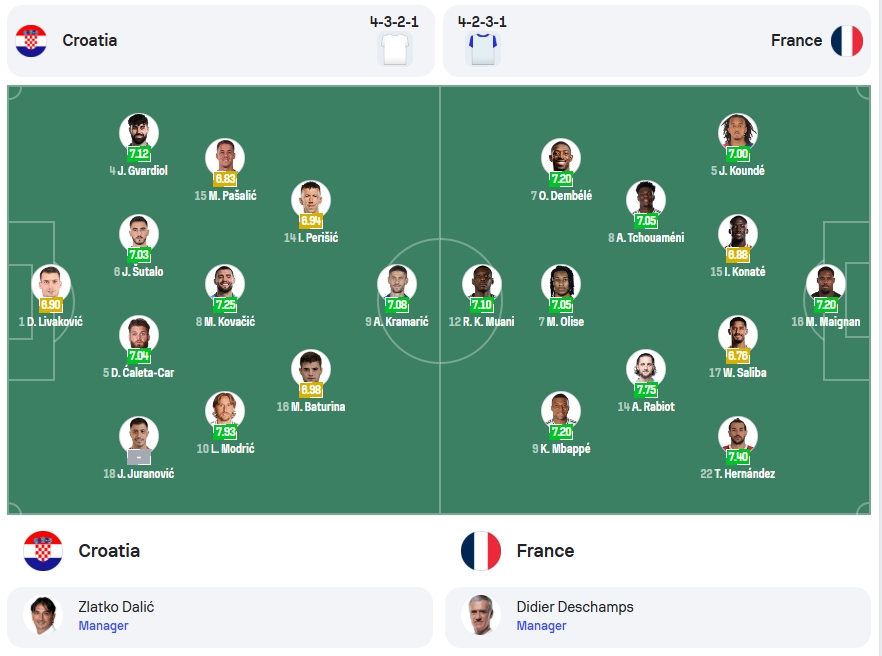Click the 4-3-2-1 formation label
This screenshot has height=656, width=882.
[394, 21]
